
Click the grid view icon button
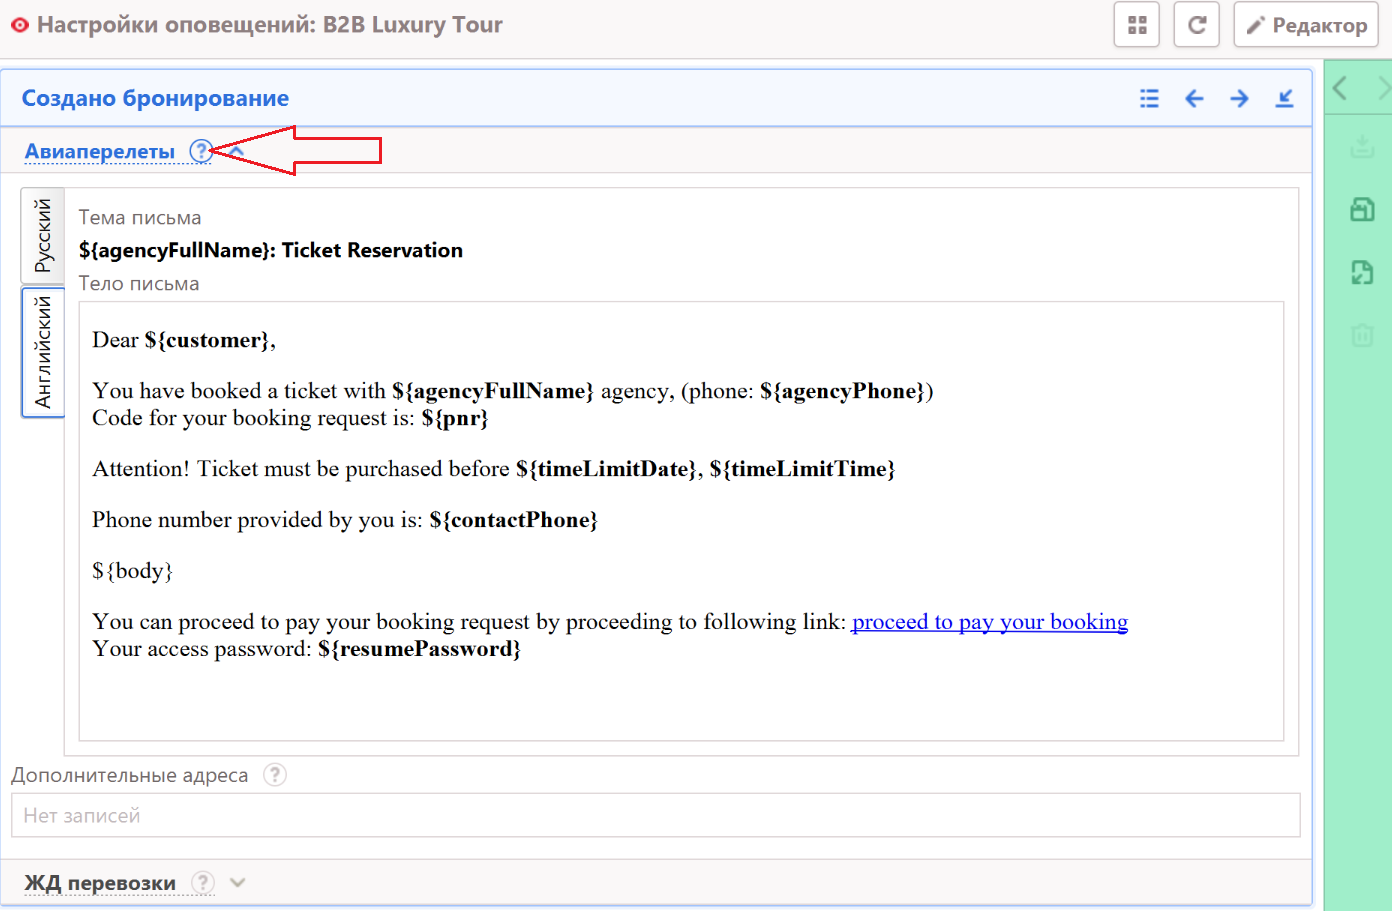coord(1136,25)
